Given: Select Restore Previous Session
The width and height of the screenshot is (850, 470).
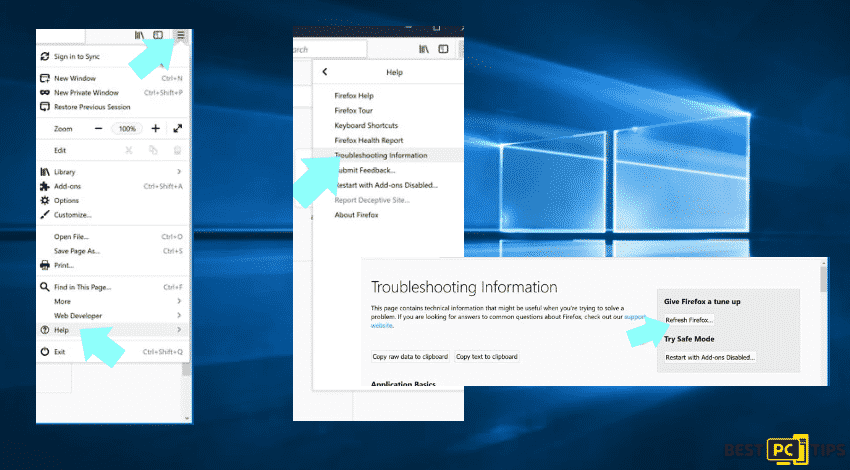Looking at the screenshot, I should point(113,107).
